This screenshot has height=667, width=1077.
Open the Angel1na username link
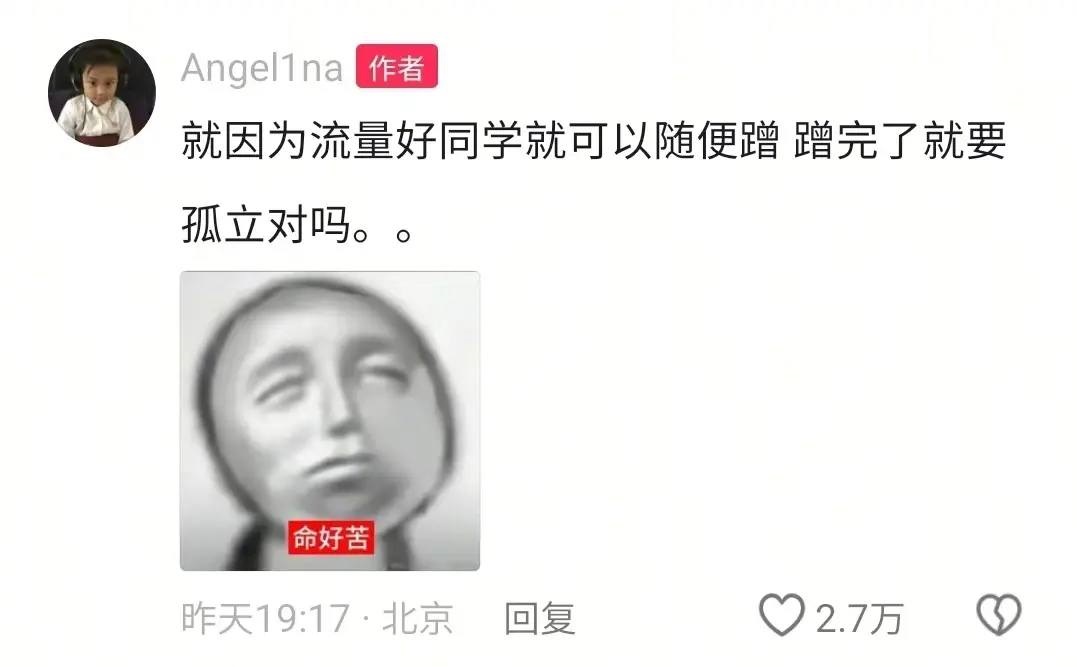262,67
